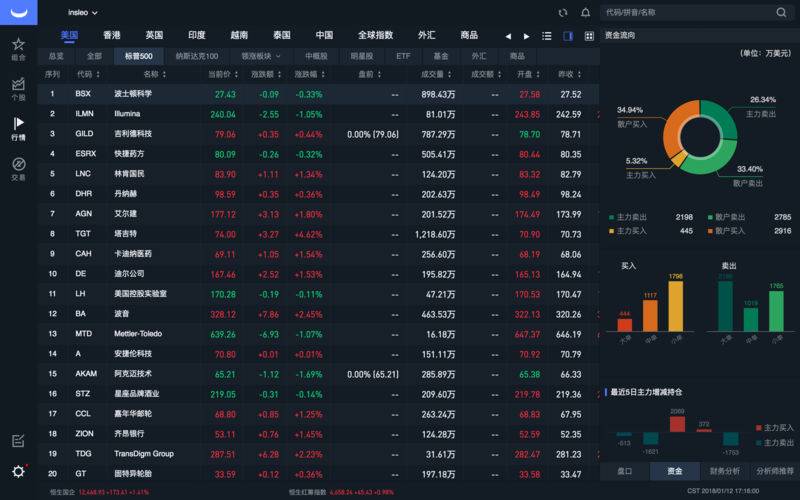Sort by the 成交量 column arrows

(x=449, y=74)
